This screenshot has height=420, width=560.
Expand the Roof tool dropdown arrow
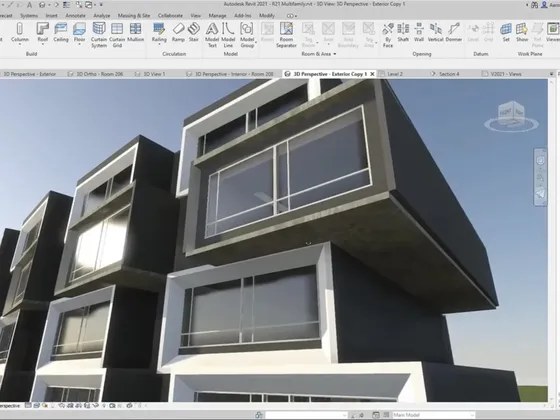pos(42,44)
